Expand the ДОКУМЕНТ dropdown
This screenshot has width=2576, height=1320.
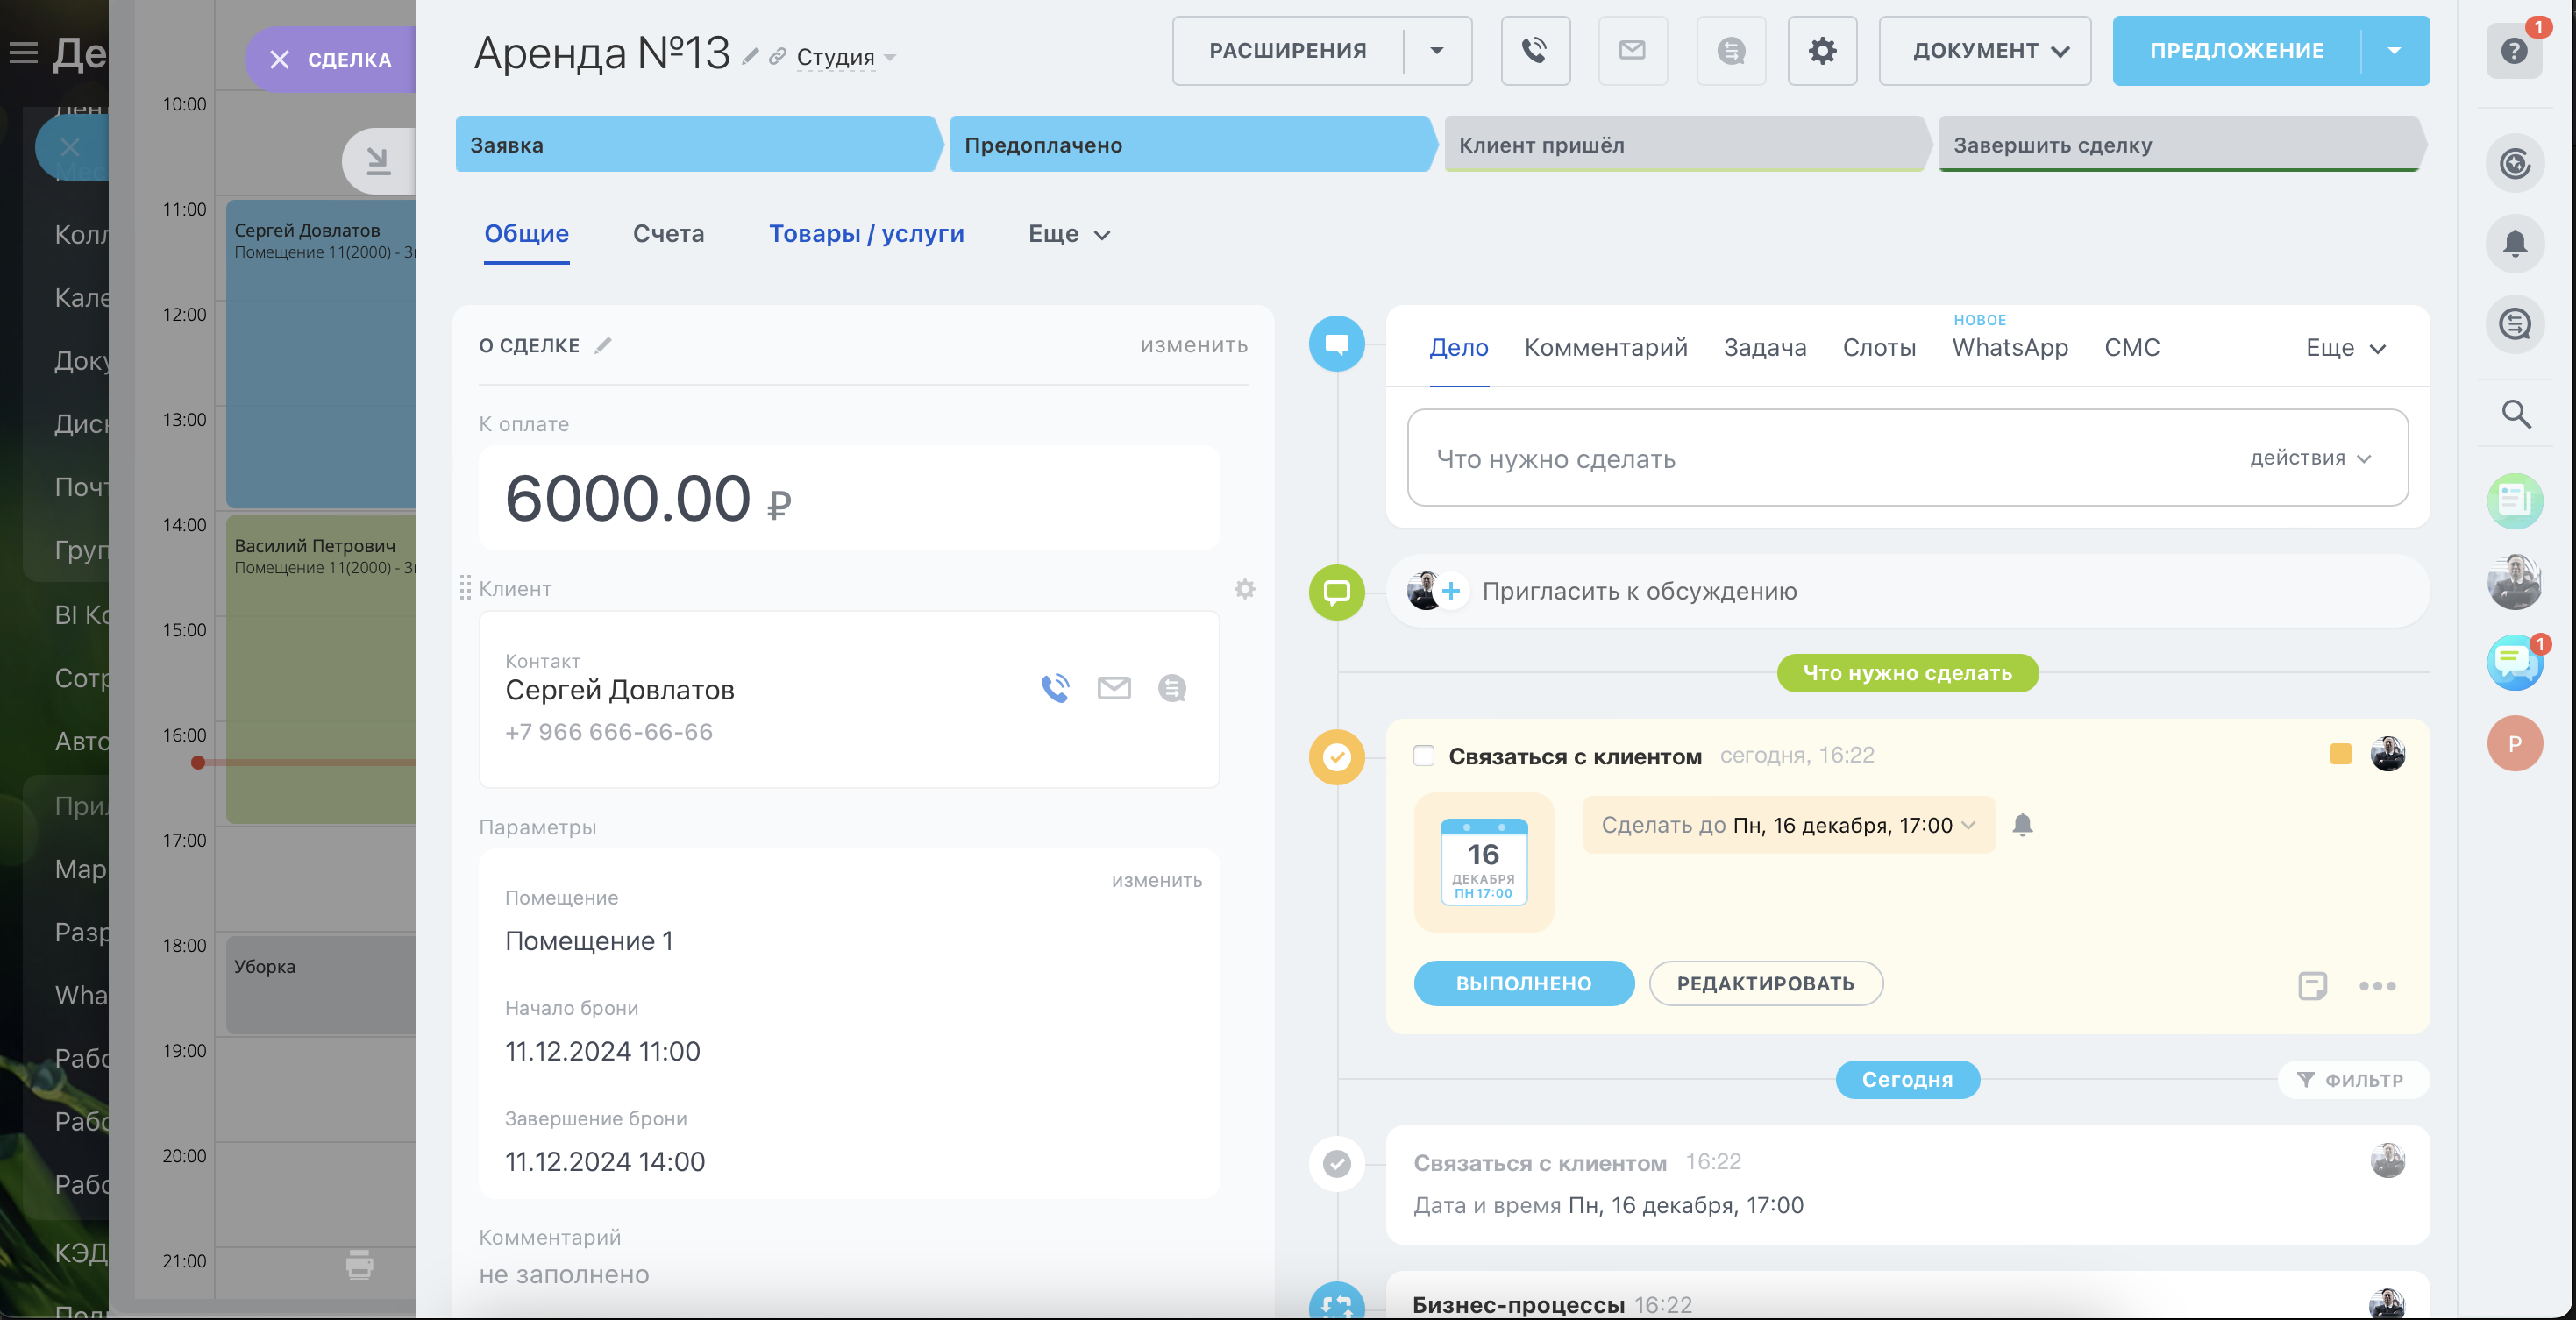click(1984, 50)
